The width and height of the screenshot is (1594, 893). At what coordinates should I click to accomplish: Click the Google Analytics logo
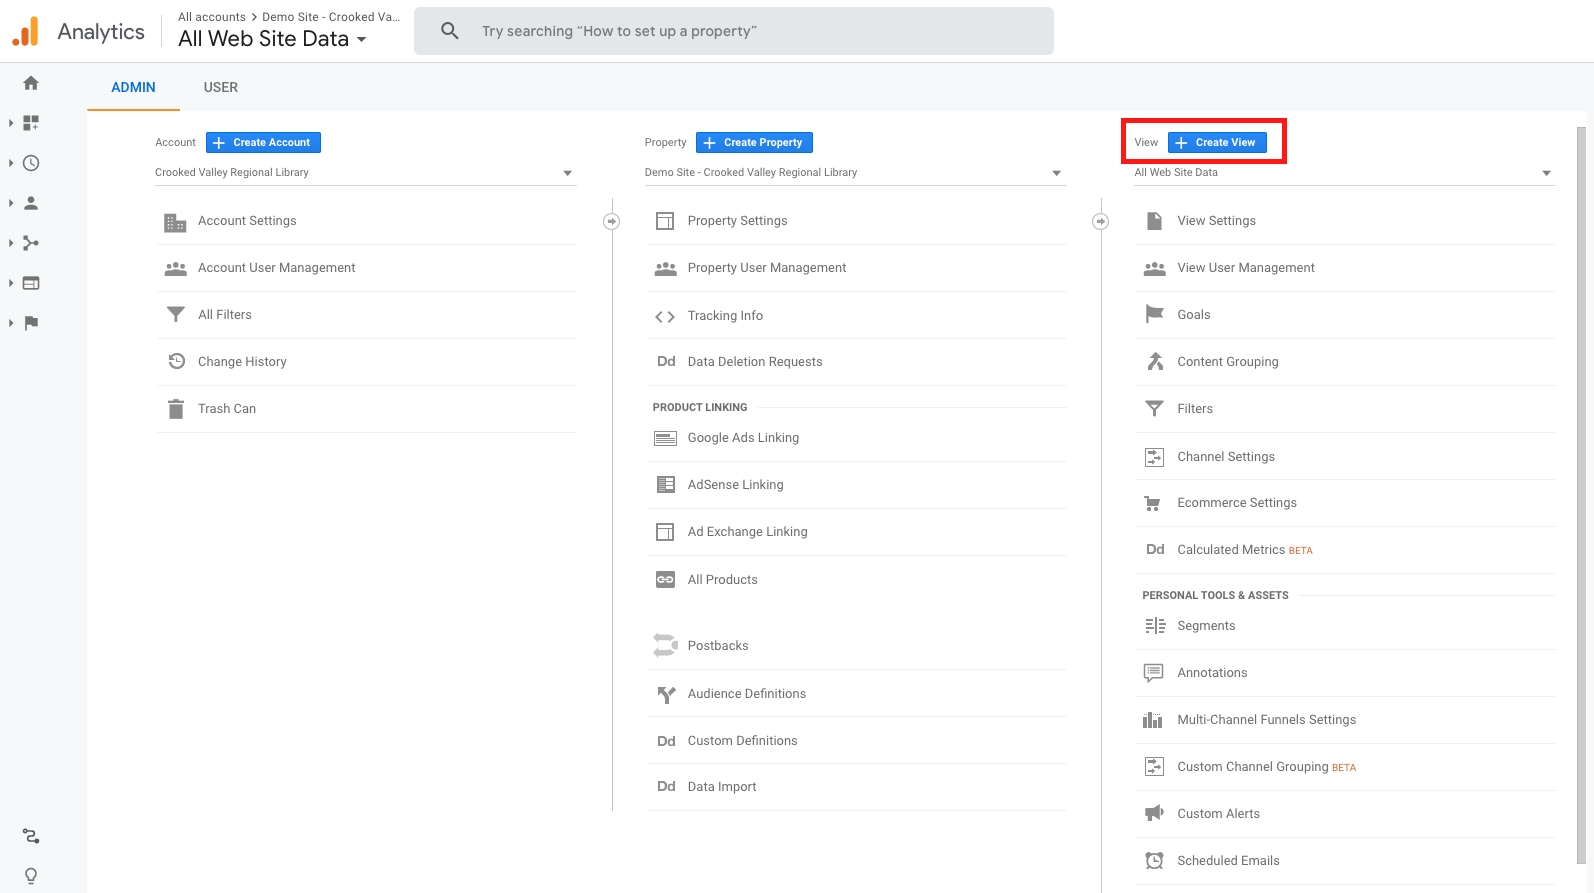point(25,31)
